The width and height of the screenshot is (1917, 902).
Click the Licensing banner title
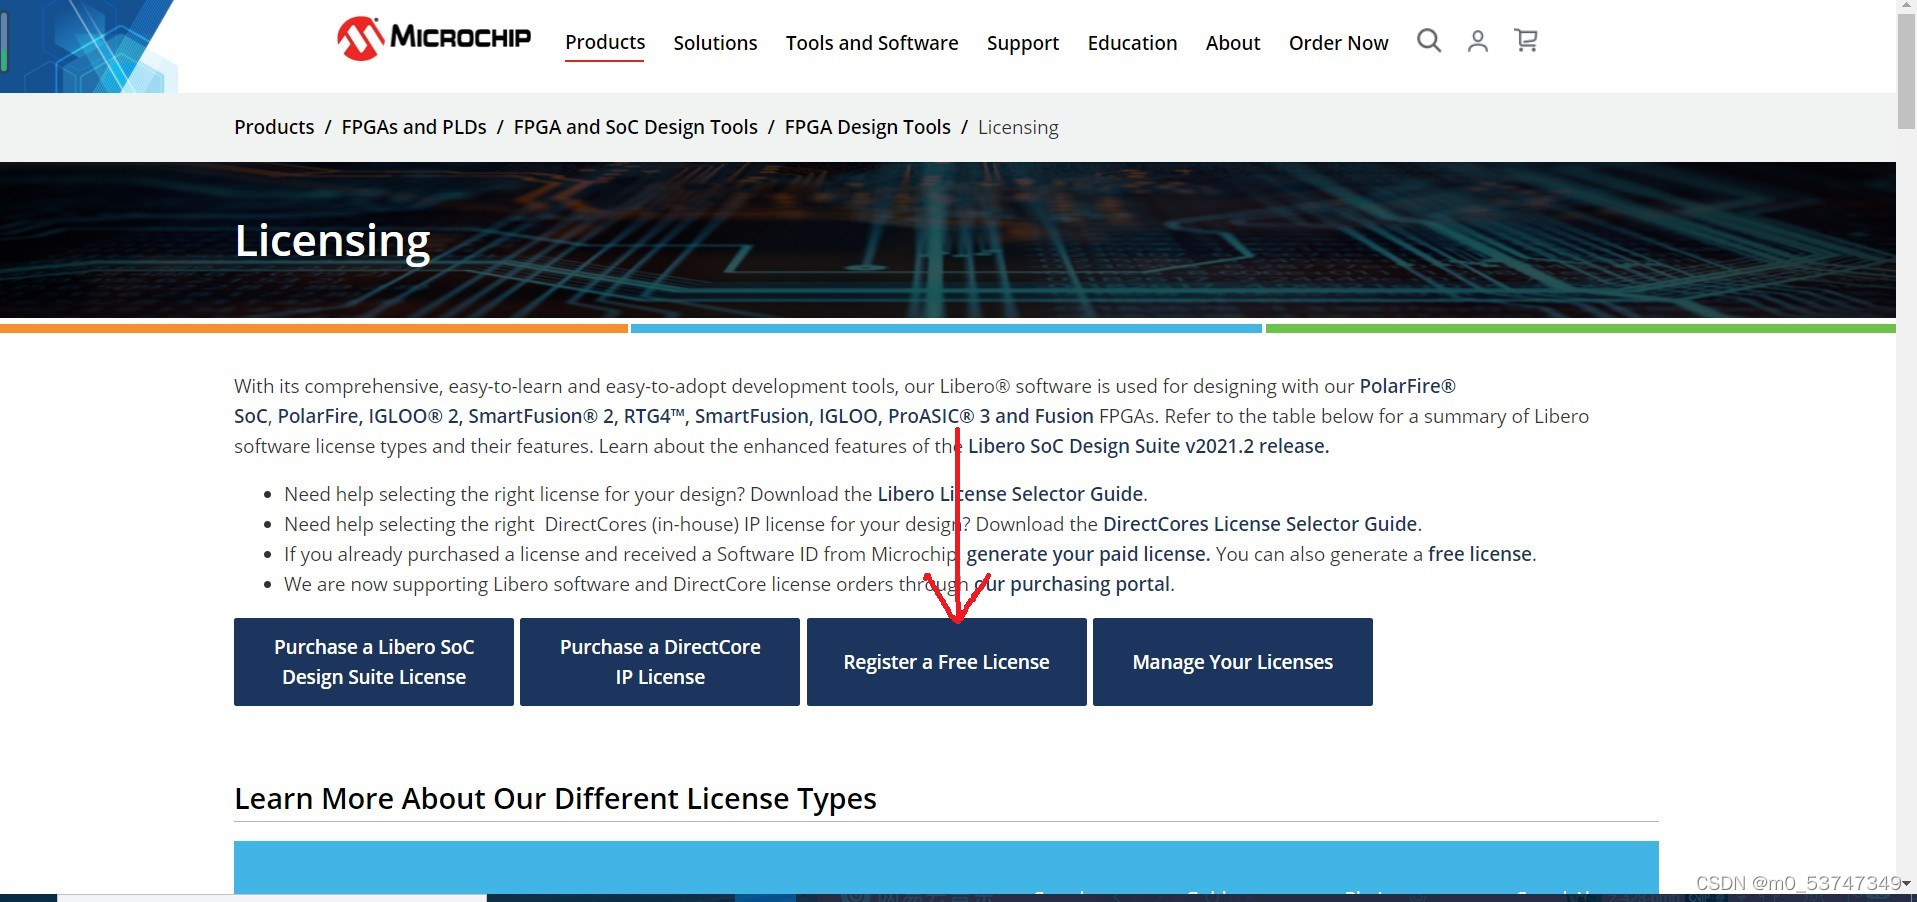click(332, 241)
